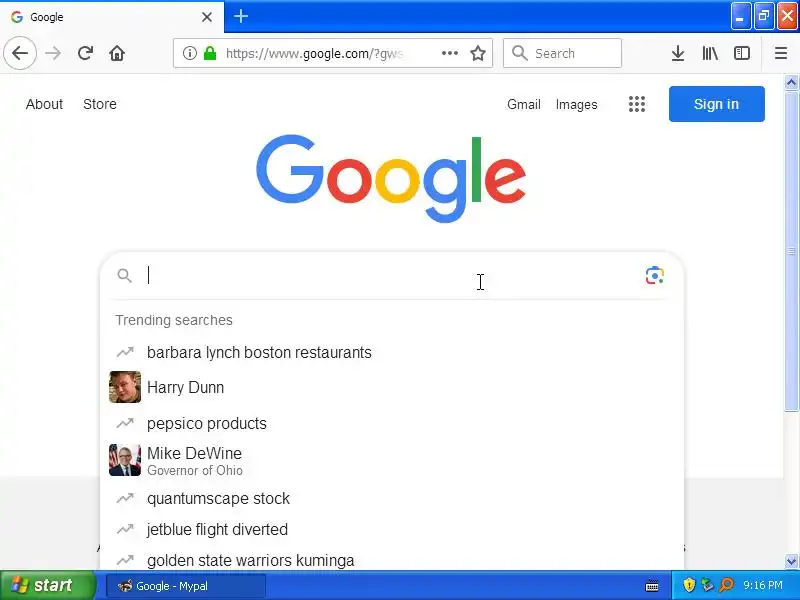Click trending arrow icon beside pepsico products
The height and width of the screenshot is (600, 800).
coord(125,423)
